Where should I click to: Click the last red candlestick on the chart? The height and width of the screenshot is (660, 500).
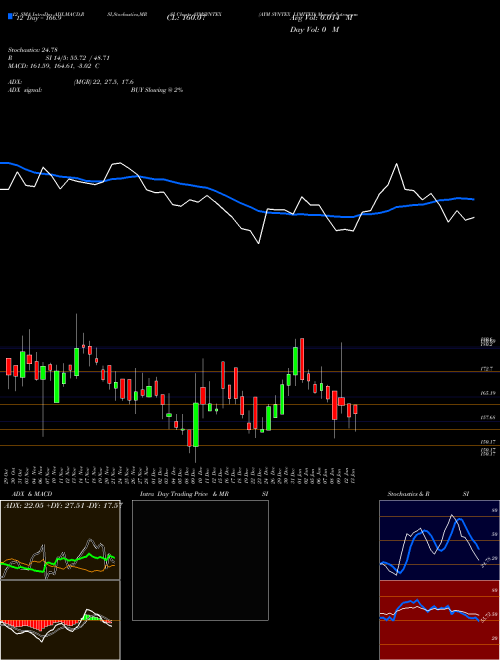pyautogui.click(x=356, y=409)
